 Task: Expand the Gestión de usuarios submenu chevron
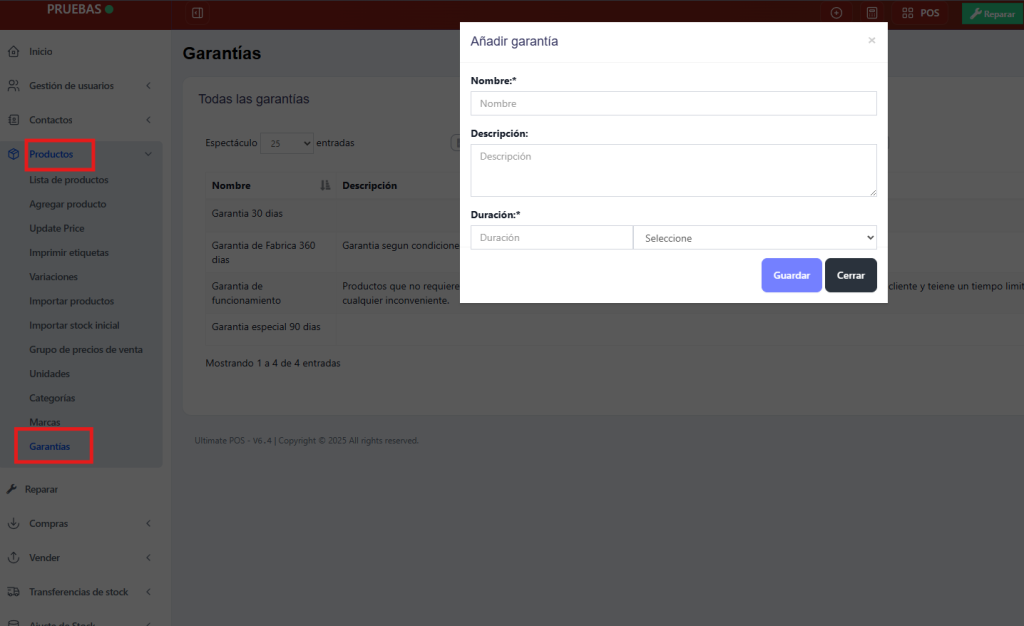tap(148, 86)
